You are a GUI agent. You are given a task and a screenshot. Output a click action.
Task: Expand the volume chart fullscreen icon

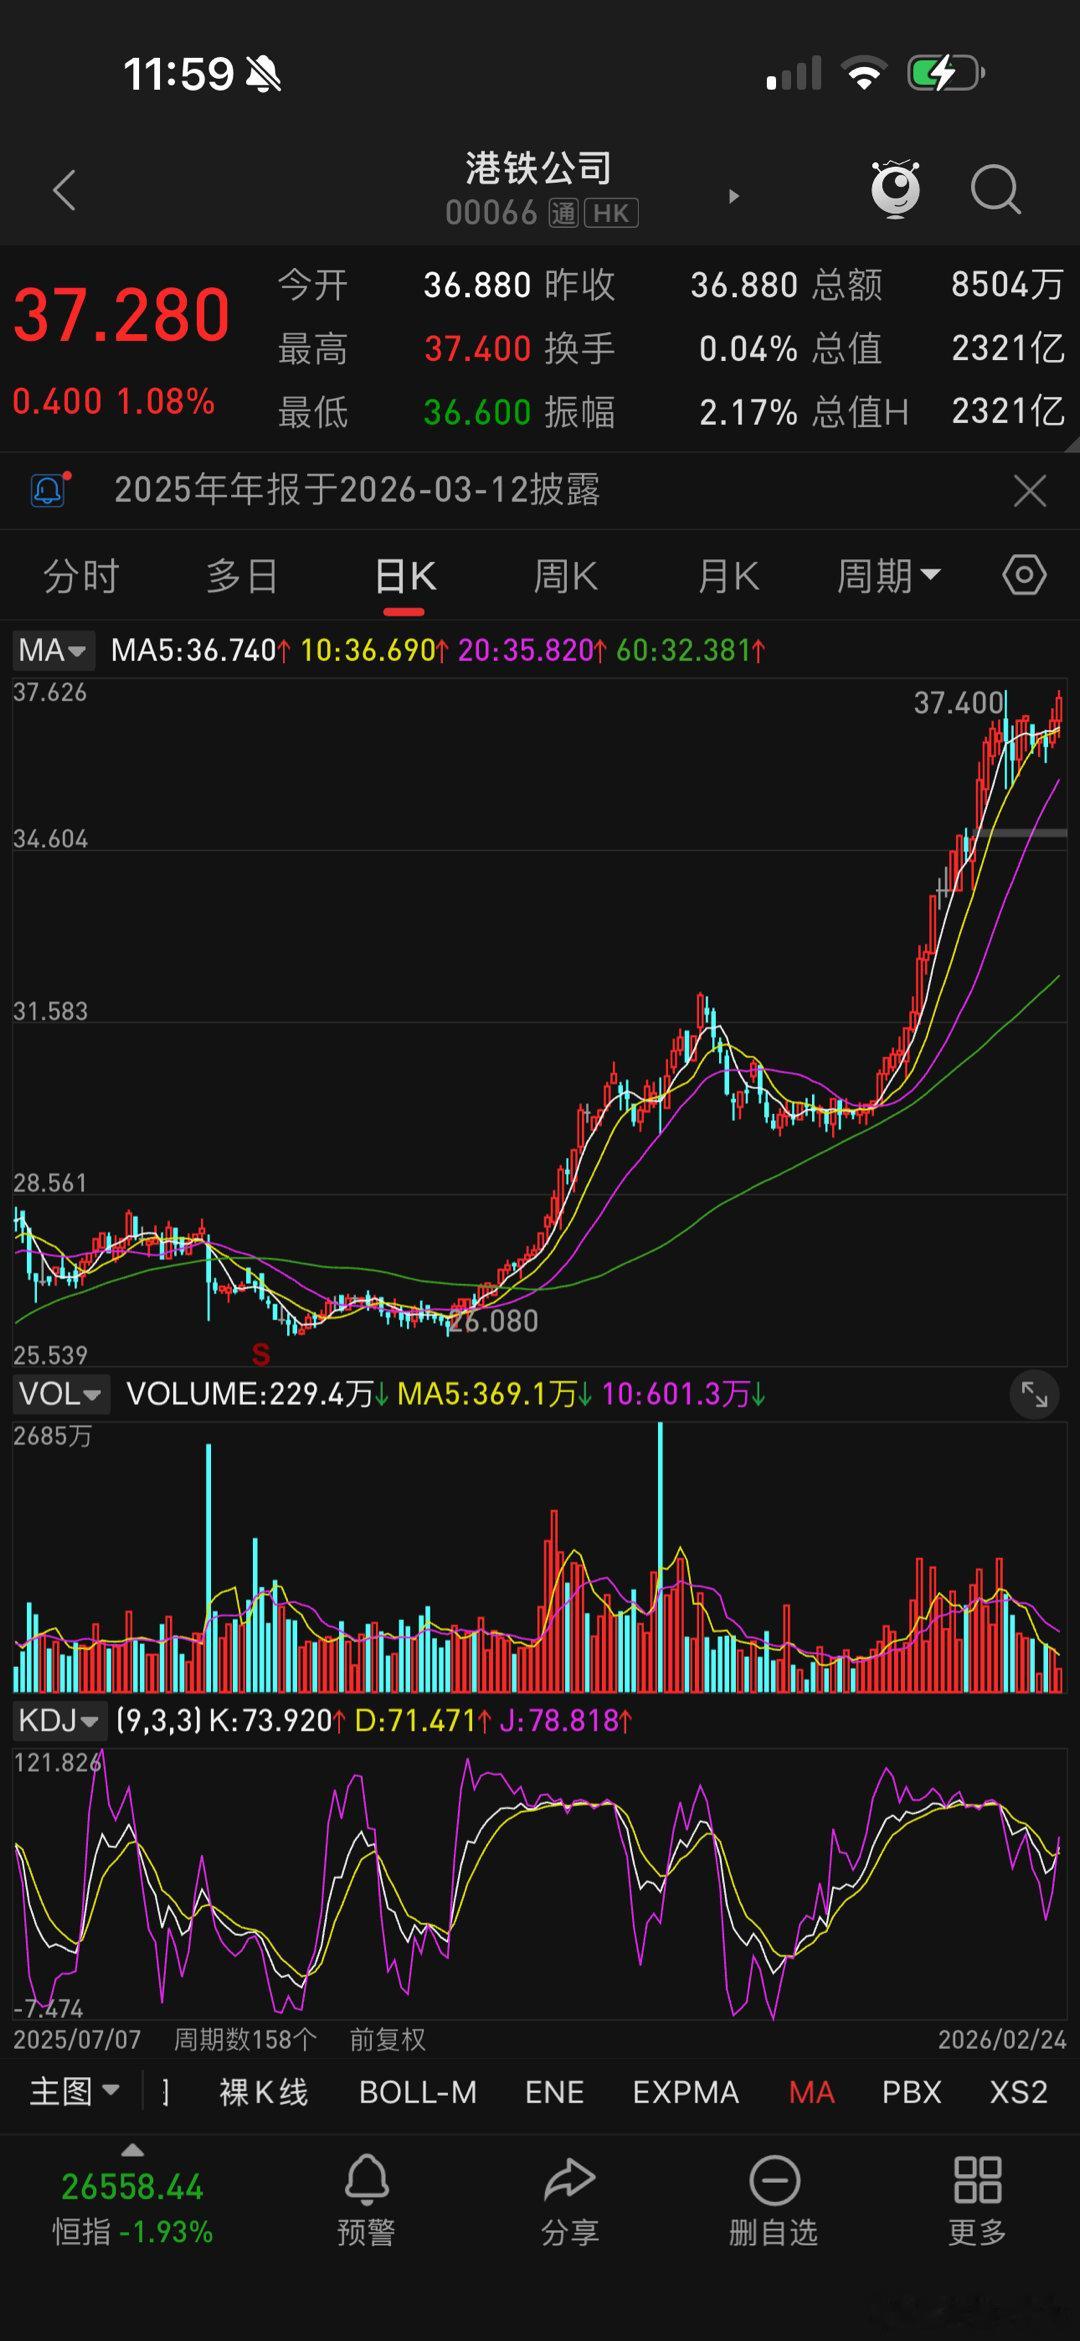click(x=1034, y=1393)
